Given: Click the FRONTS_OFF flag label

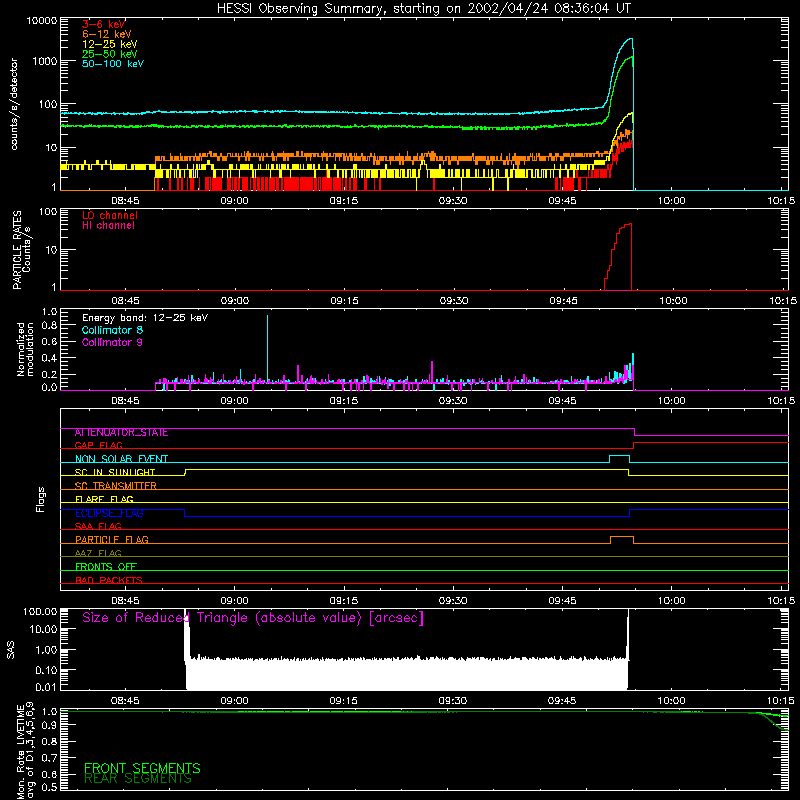Looking at the screenshot, I should tap(106, 567).
